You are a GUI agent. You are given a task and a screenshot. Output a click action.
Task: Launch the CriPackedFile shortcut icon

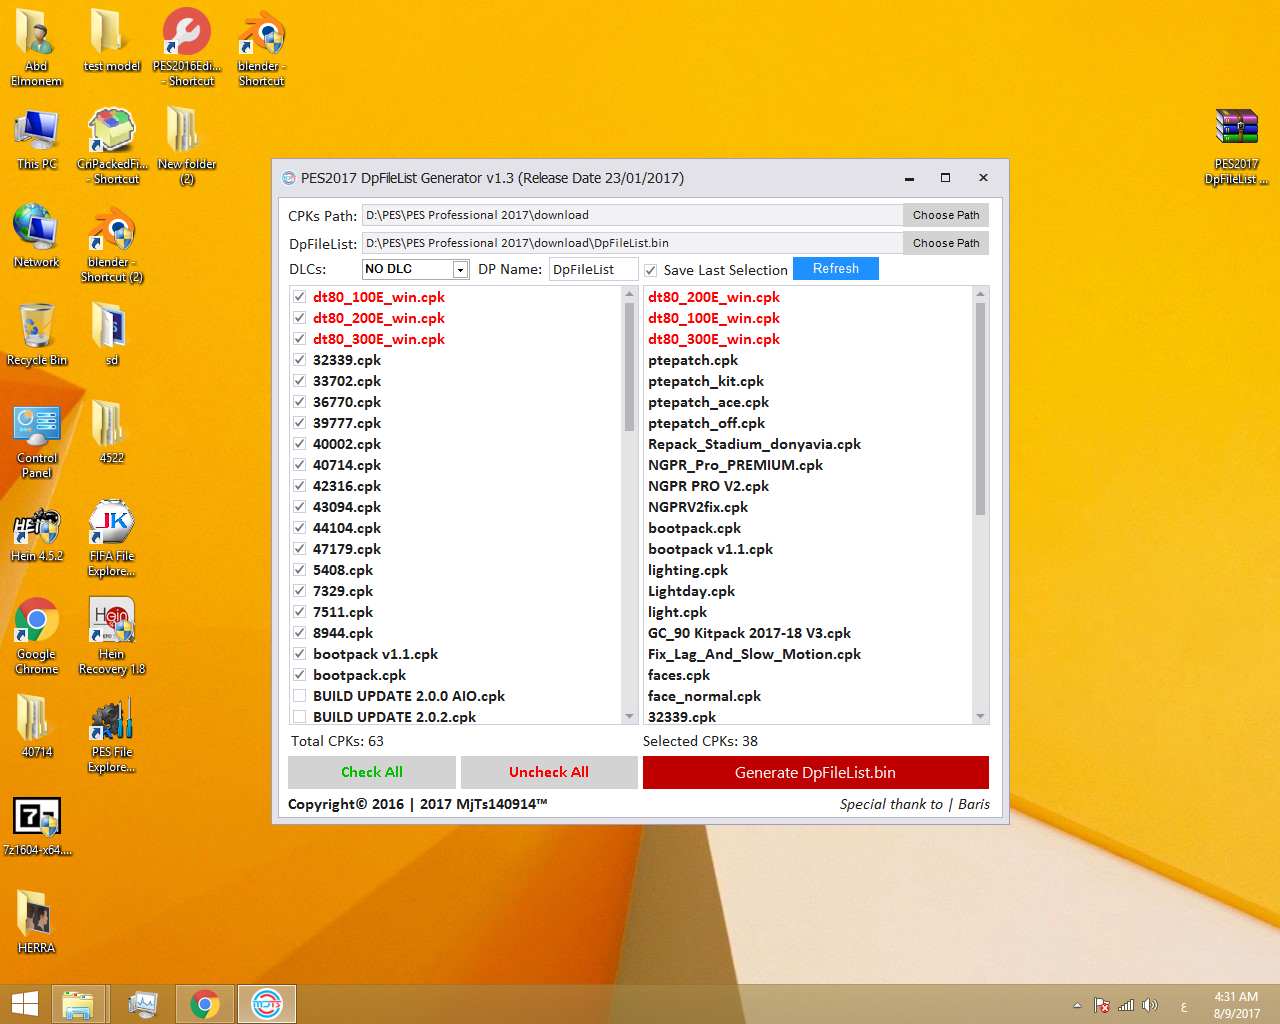pyautogui.click(x=112, y=145)
